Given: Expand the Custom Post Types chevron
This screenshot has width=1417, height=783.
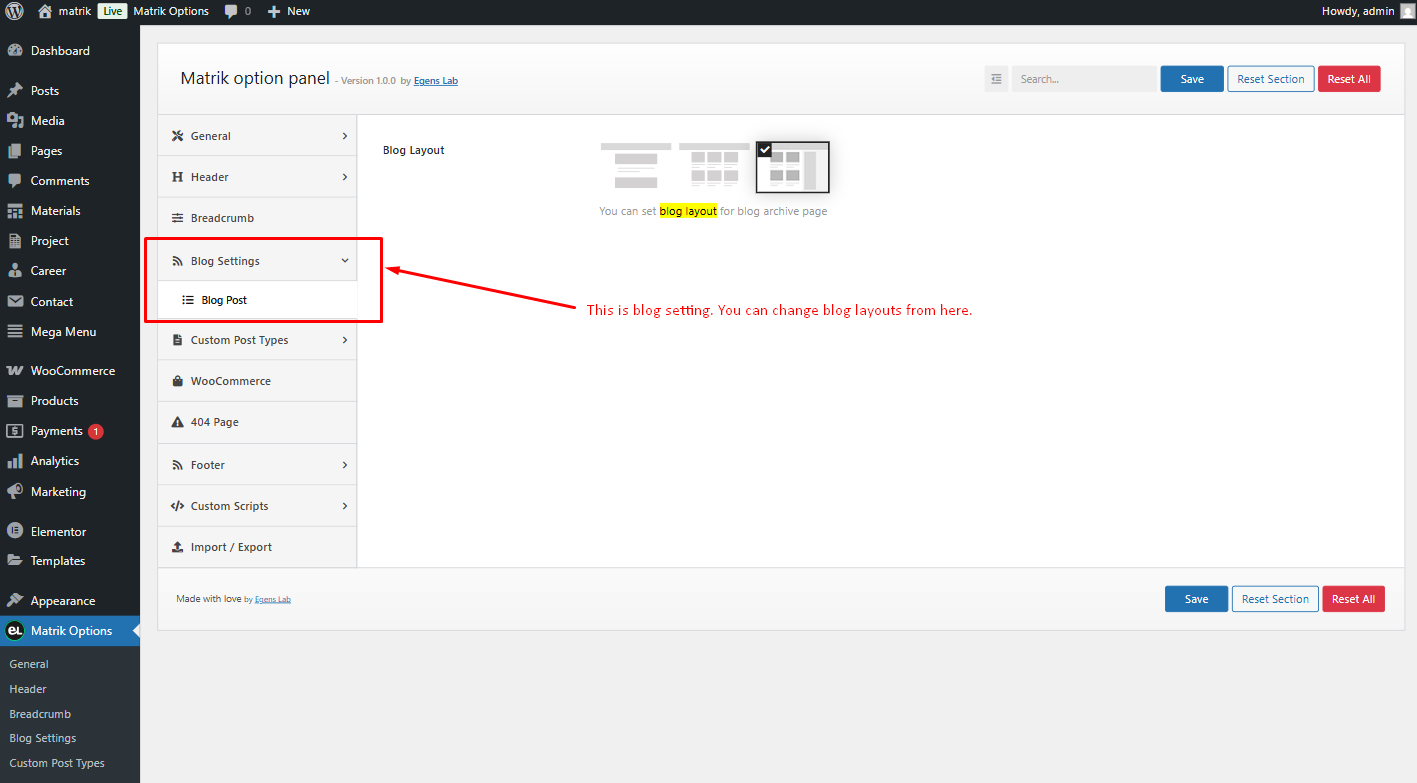Looking at the screenshot, I should (345, 340).
